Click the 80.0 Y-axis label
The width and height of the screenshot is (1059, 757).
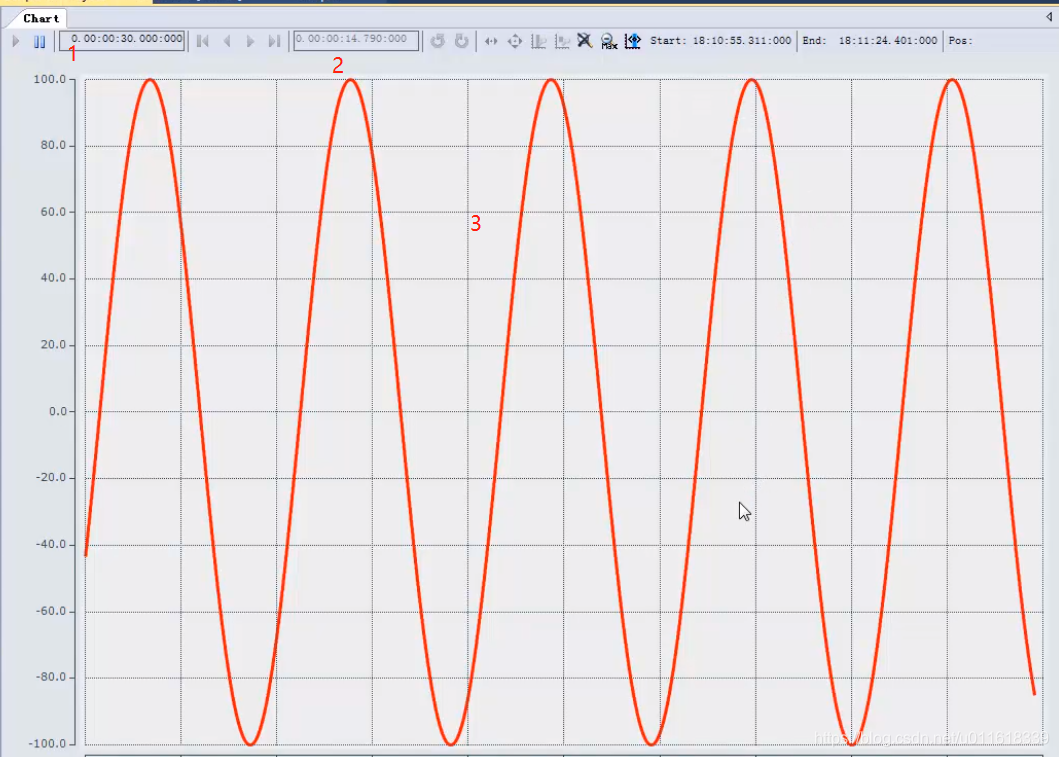click(53, 145)
